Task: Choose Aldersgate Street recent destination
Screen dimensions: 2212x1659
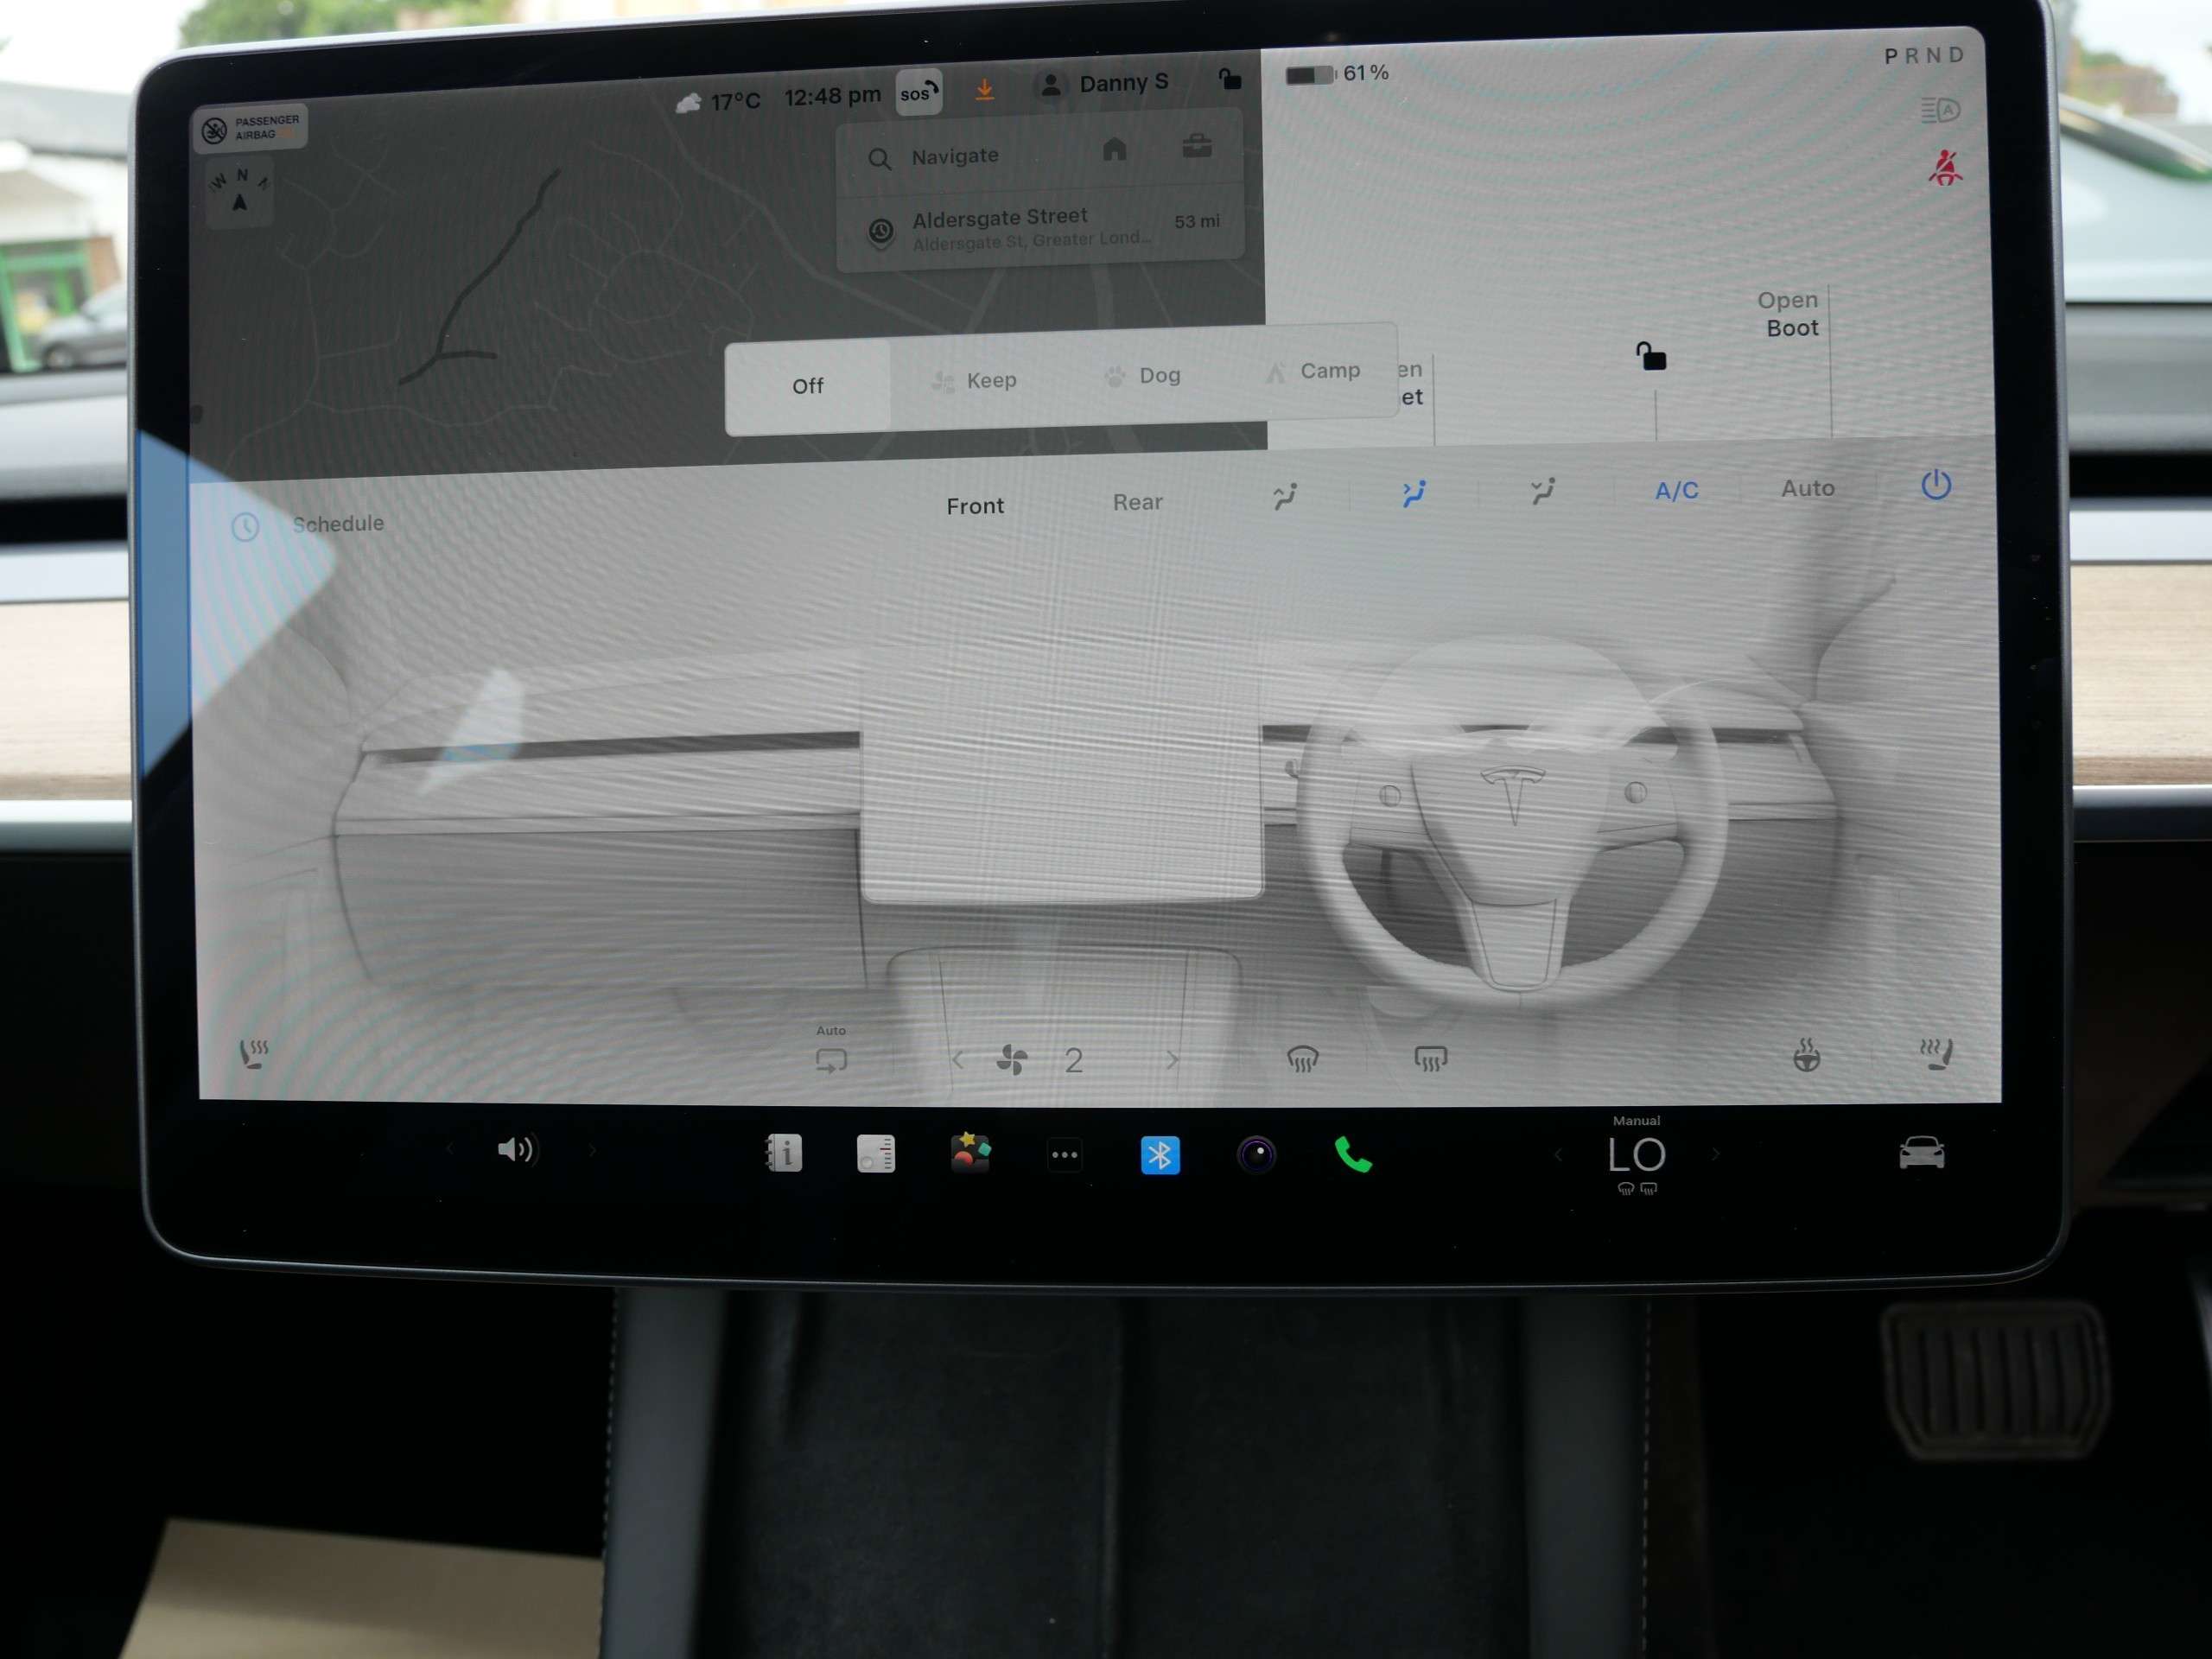Action: [x=1040, y=229]
